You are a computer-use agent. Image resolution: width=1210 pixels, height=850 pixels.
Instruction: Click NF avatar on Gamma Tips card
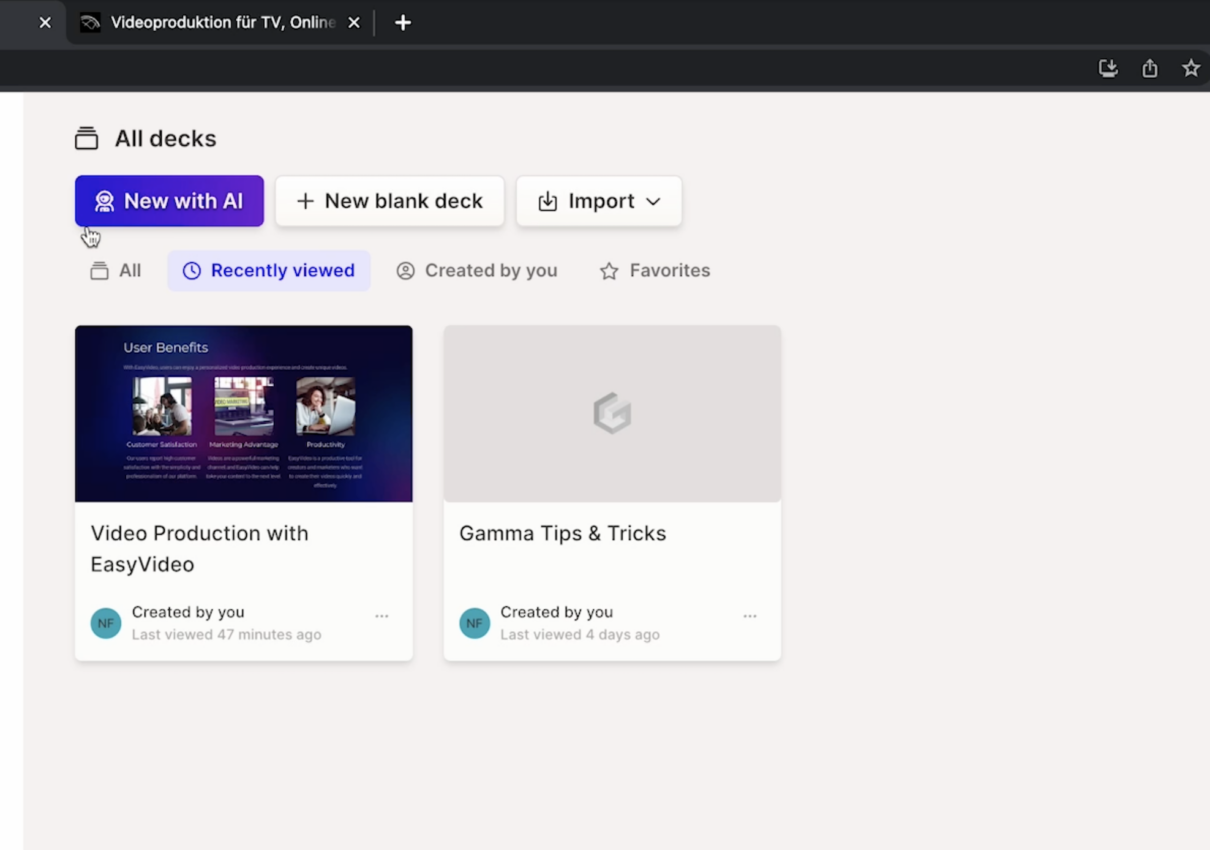tap(475, 623)
